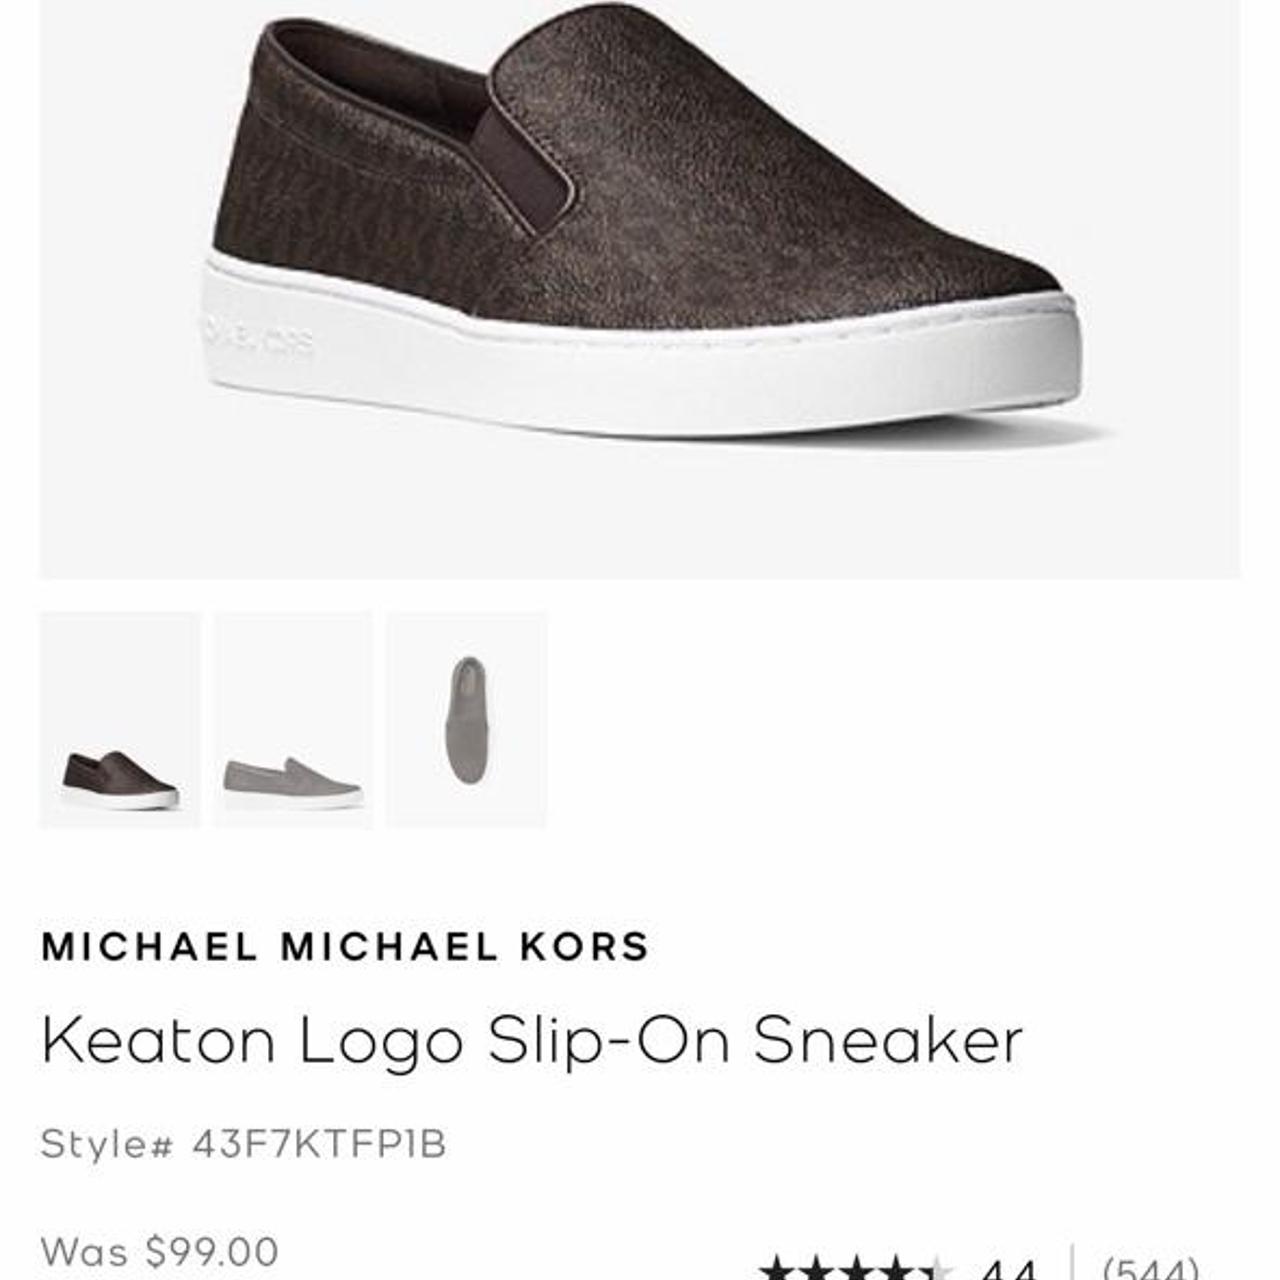Select the top-down view shoe thumbnail
The width and height of the screenshot is (1280, 1280).
click(x=467, y=720)
